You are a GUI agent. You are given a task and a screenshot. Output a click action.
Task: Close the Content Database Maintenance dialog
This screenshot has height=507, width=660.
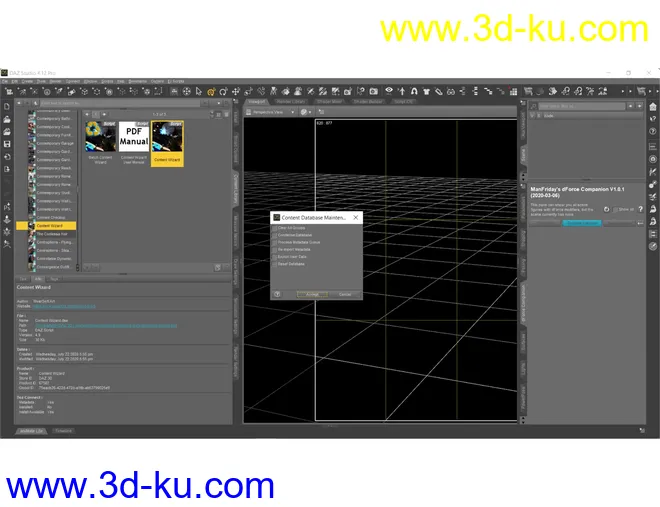coord(357,216)
